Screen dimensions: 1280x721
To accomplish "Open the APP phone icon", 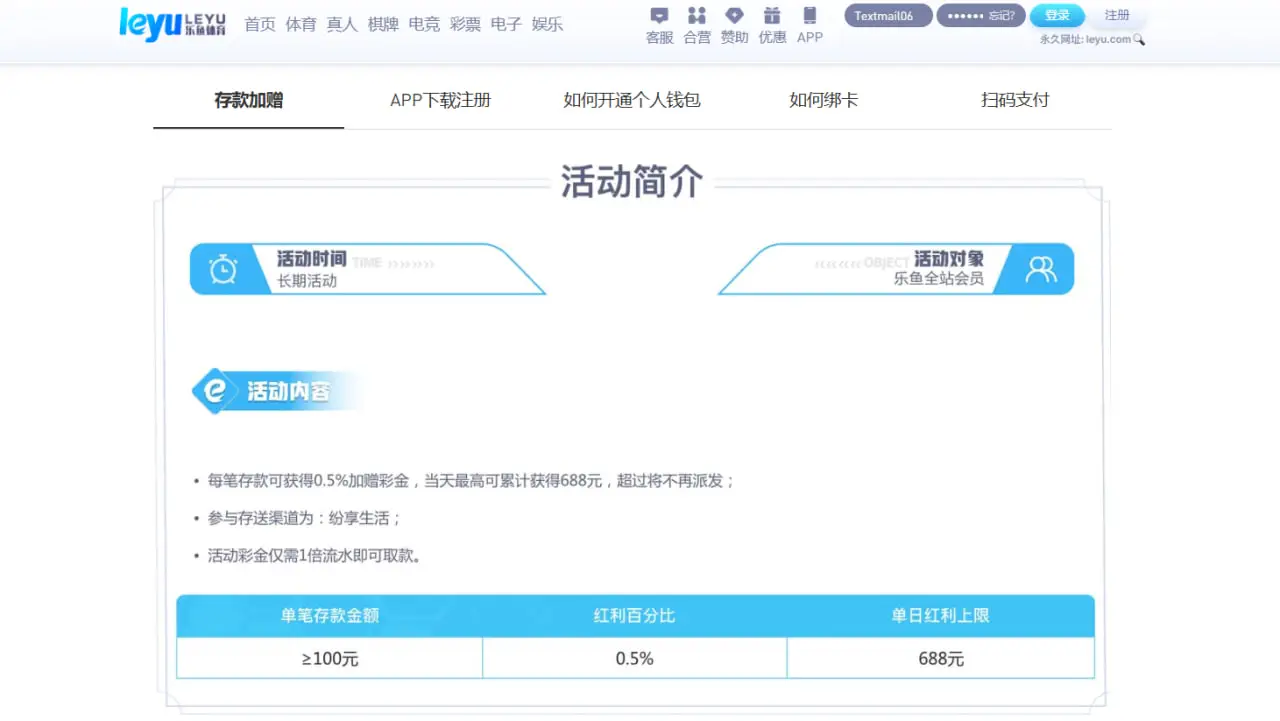I will [x=810, y=16].
